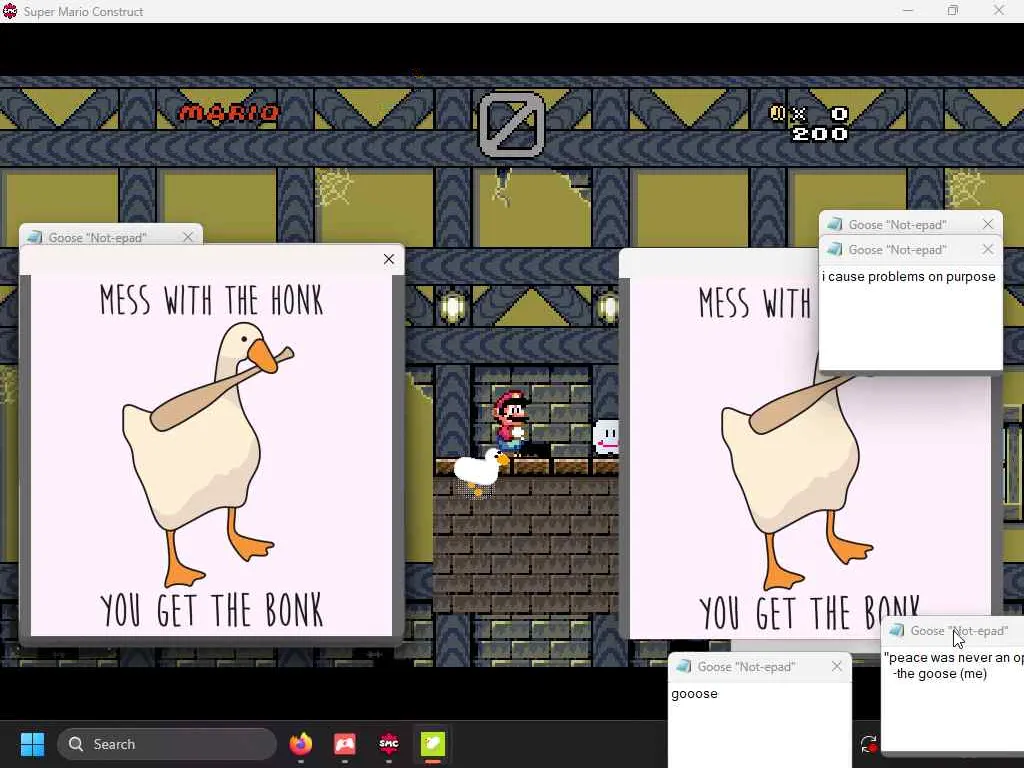Click the notepad icon on the left Goose Not-epad title

pyautogui.click(x=34, y=237)
